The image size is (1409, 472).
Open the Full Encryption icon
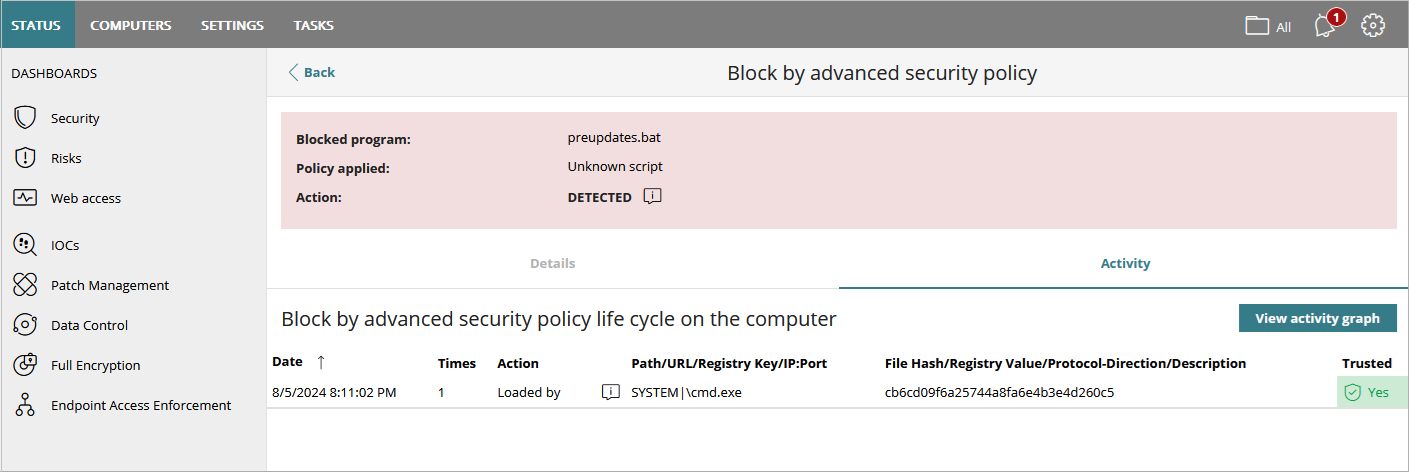click(25, 365)
